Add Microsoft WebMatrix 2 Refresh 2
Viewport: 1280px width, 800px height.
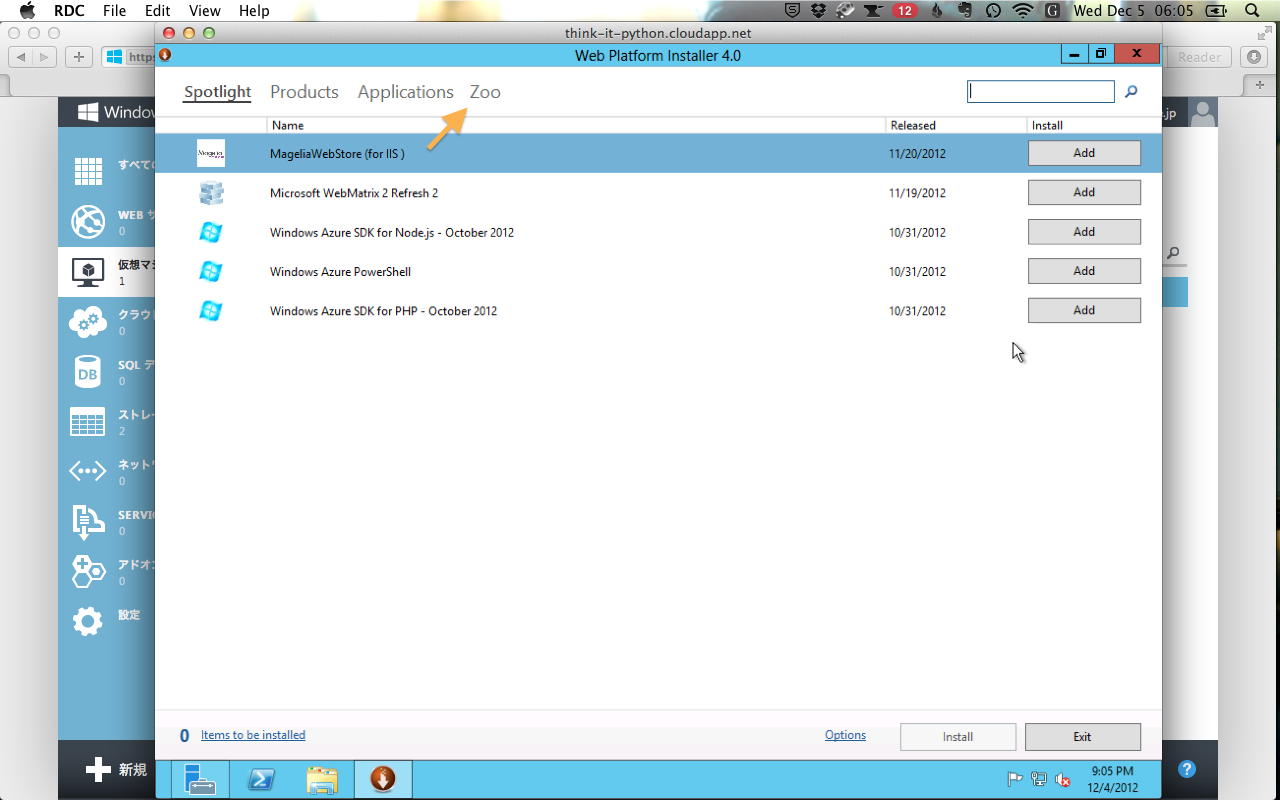point(1084,192)
